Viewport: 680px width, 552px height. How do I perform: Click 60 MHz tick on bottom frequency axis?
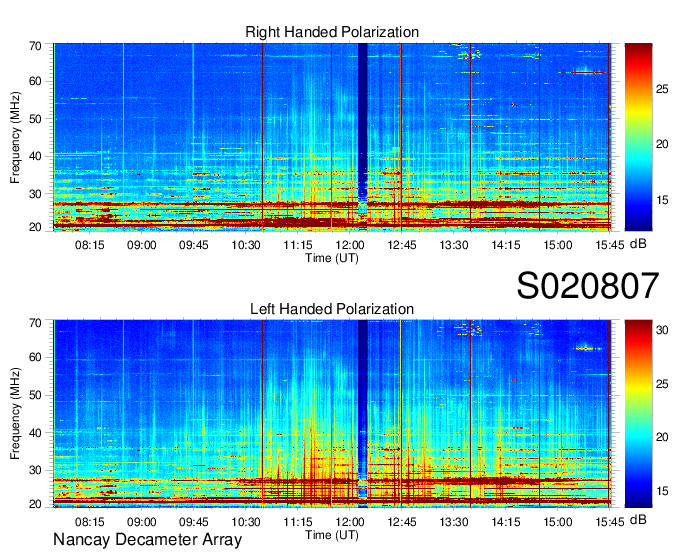point(35,357)
